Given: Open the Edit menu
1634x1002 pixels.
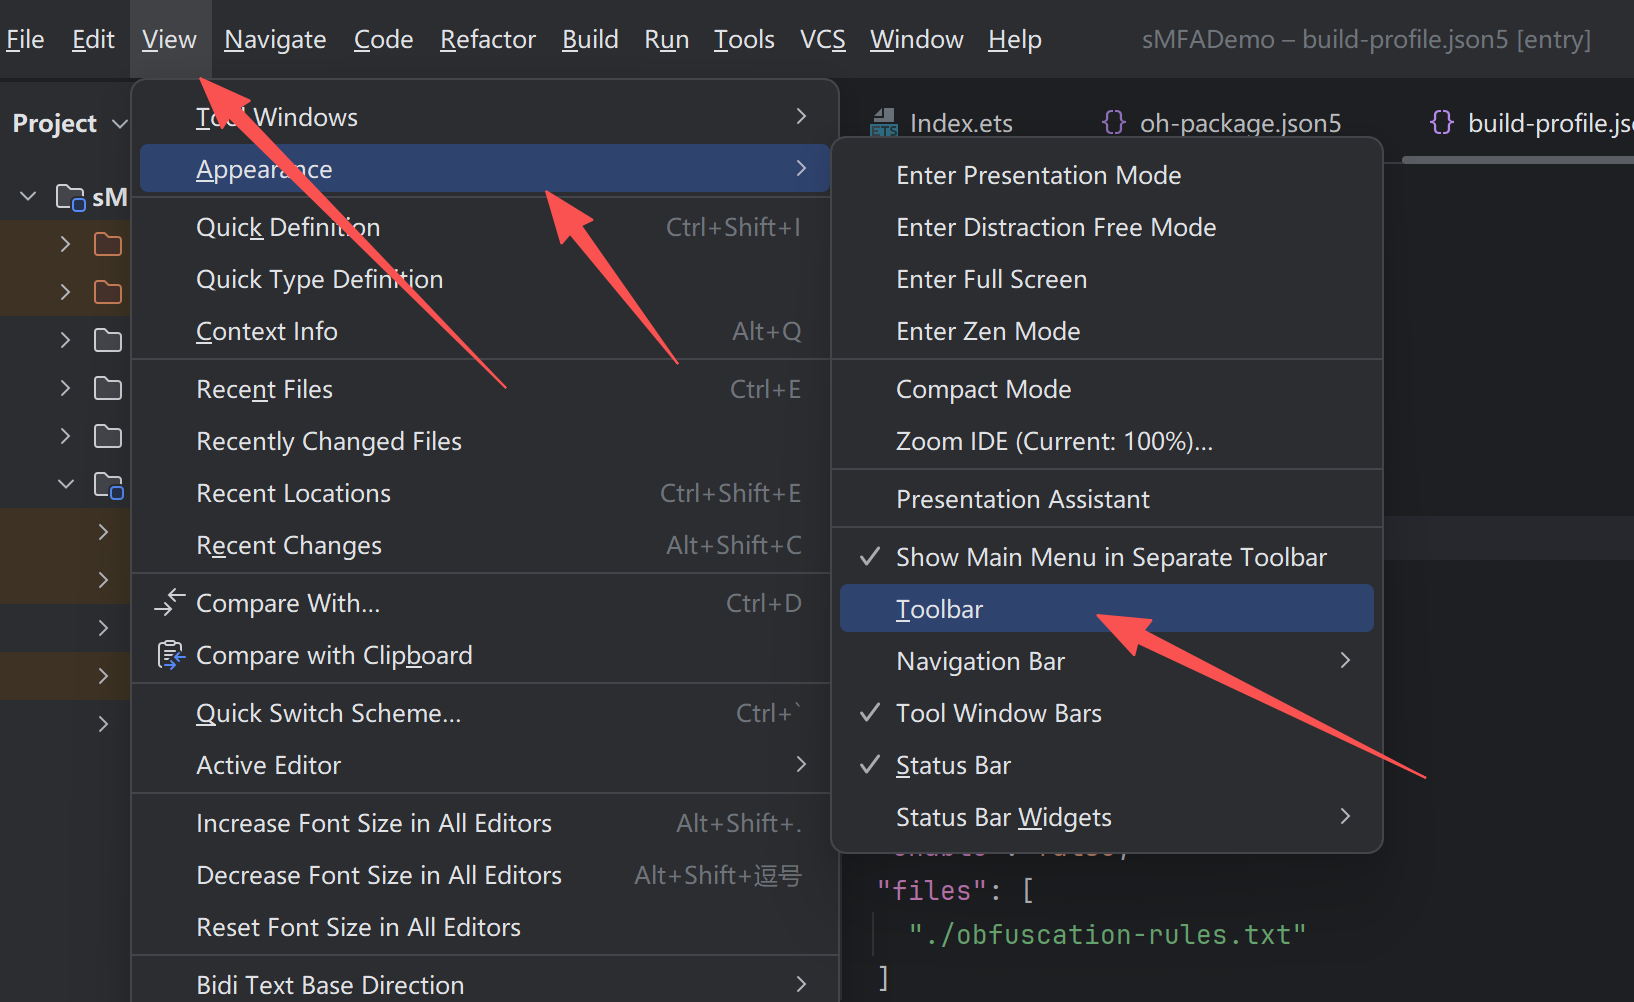Looking at the screenshot, I should pyautogui.click(x=93, y=39).
